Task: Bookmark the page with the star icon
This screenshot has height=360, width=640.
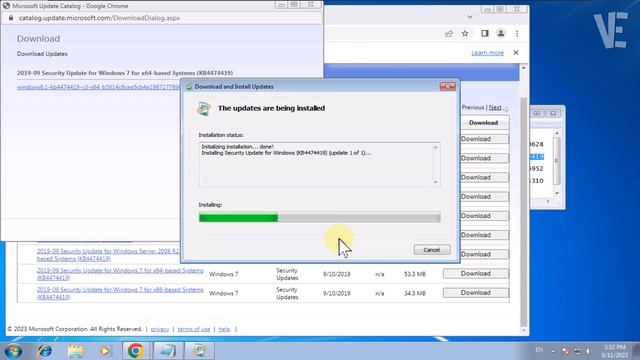Action: (x=465, y=34)
